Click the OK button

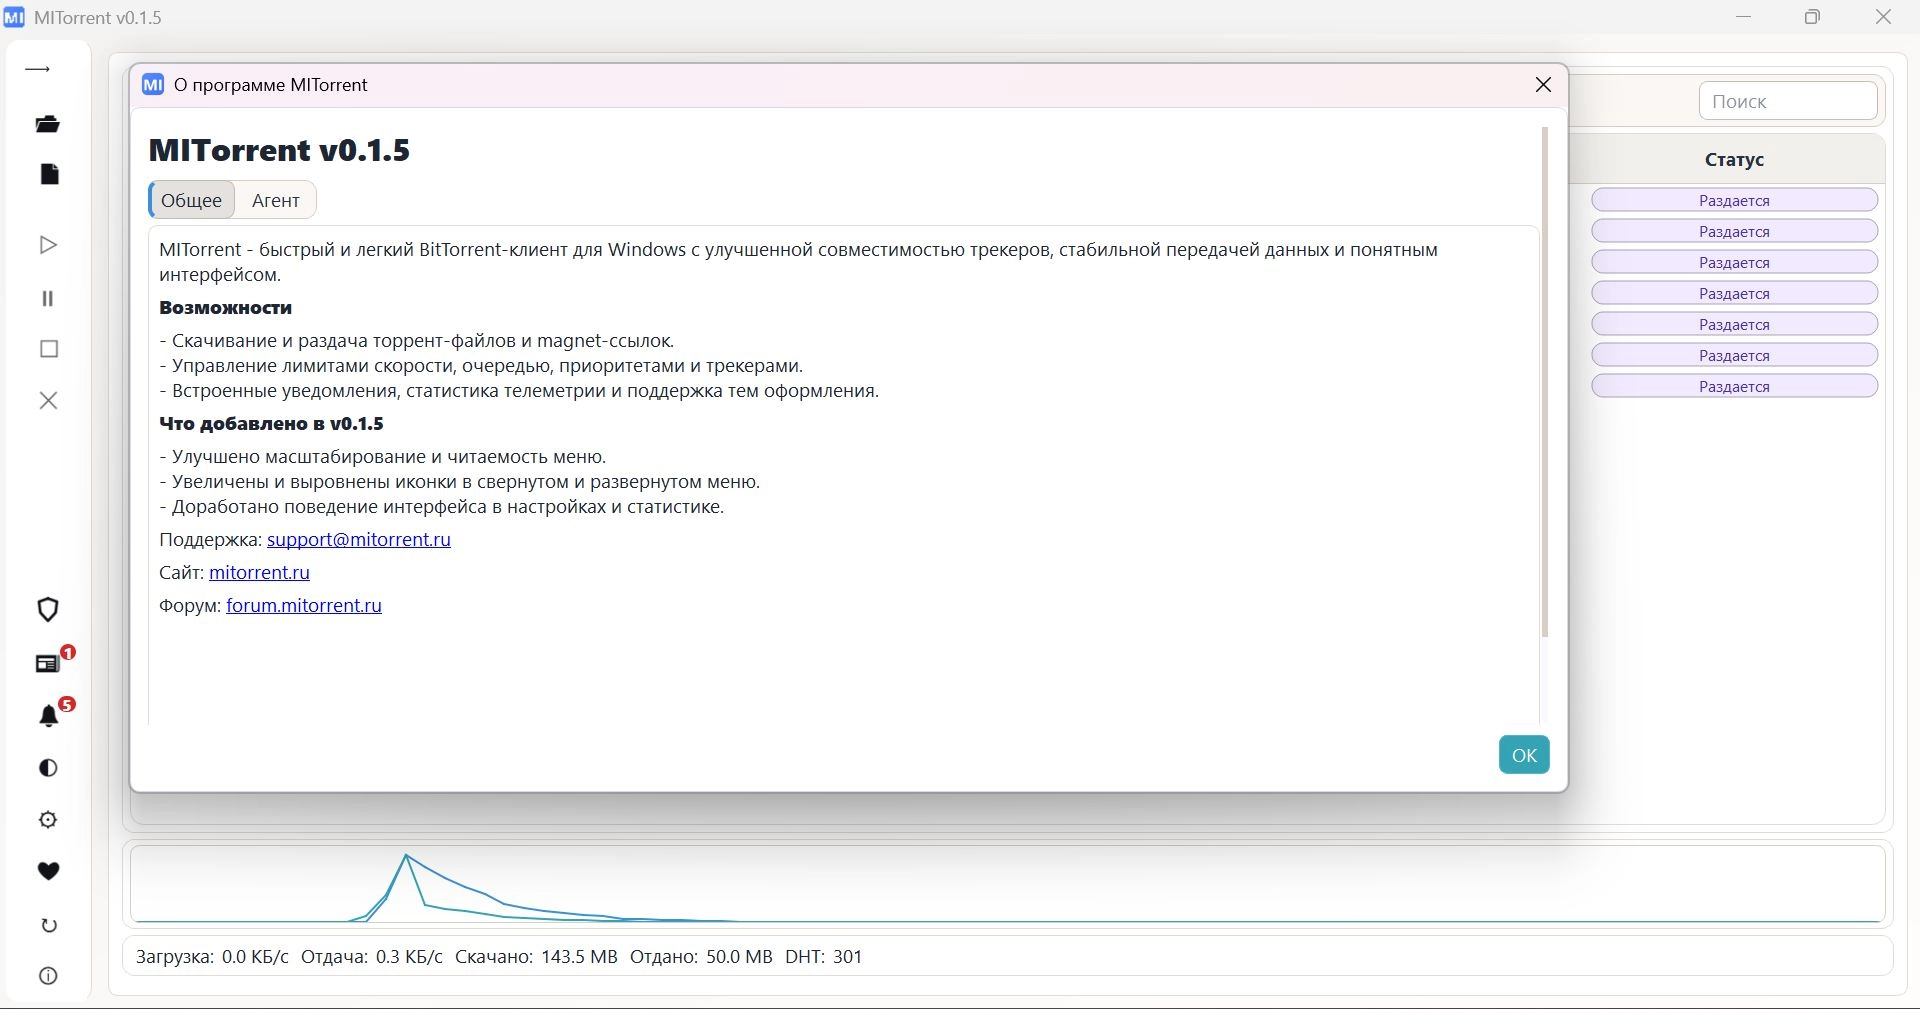(1524, 755)
